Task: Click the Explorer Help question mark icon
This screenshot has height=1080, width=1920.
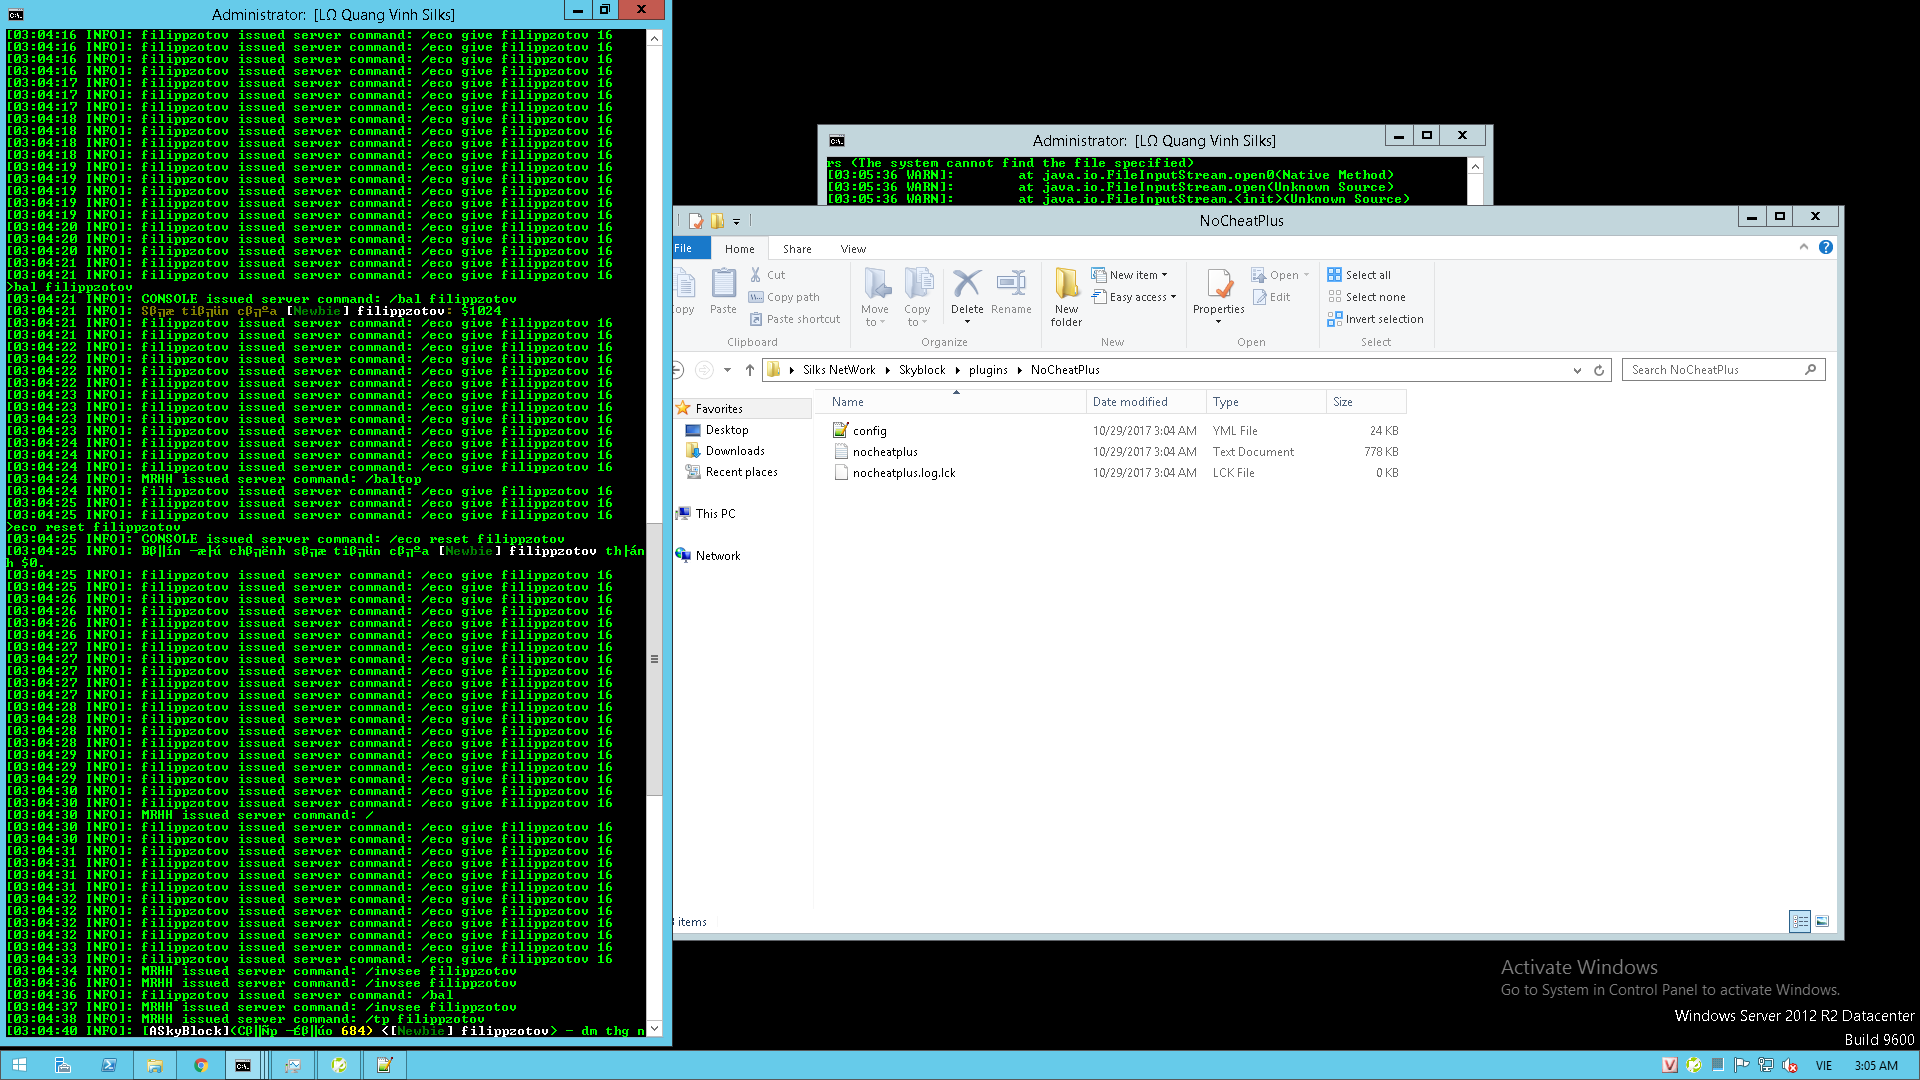Action: 1826,247
